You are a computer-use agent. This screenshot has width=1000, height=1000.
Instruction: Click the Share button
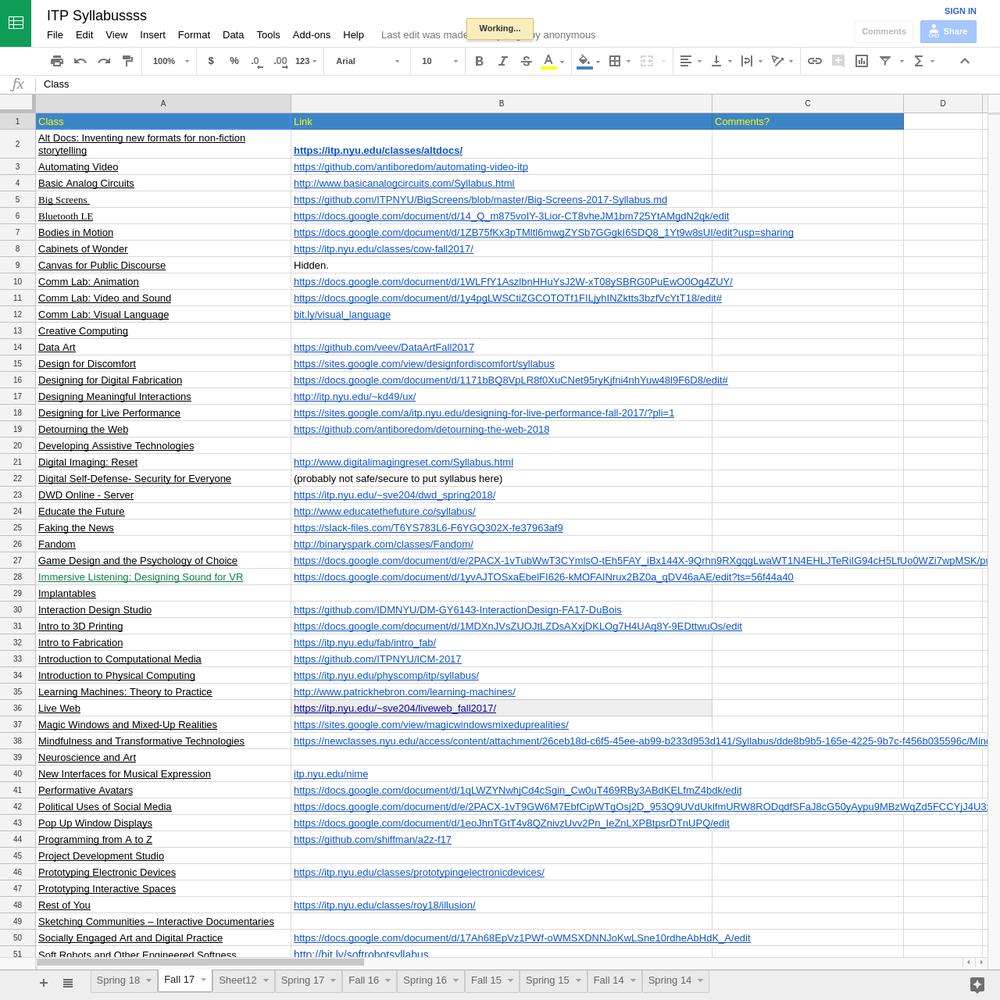(x=948, y=31)
